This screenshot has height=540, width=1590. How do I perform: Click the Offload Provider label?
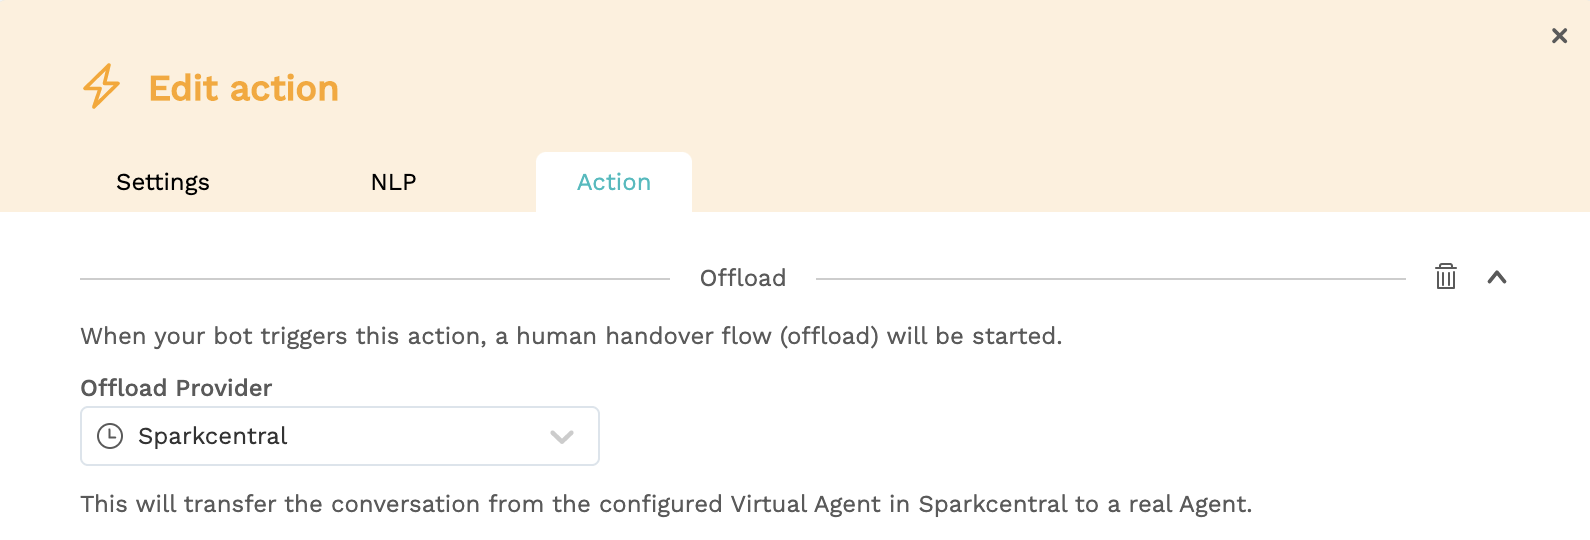[176, 388]
